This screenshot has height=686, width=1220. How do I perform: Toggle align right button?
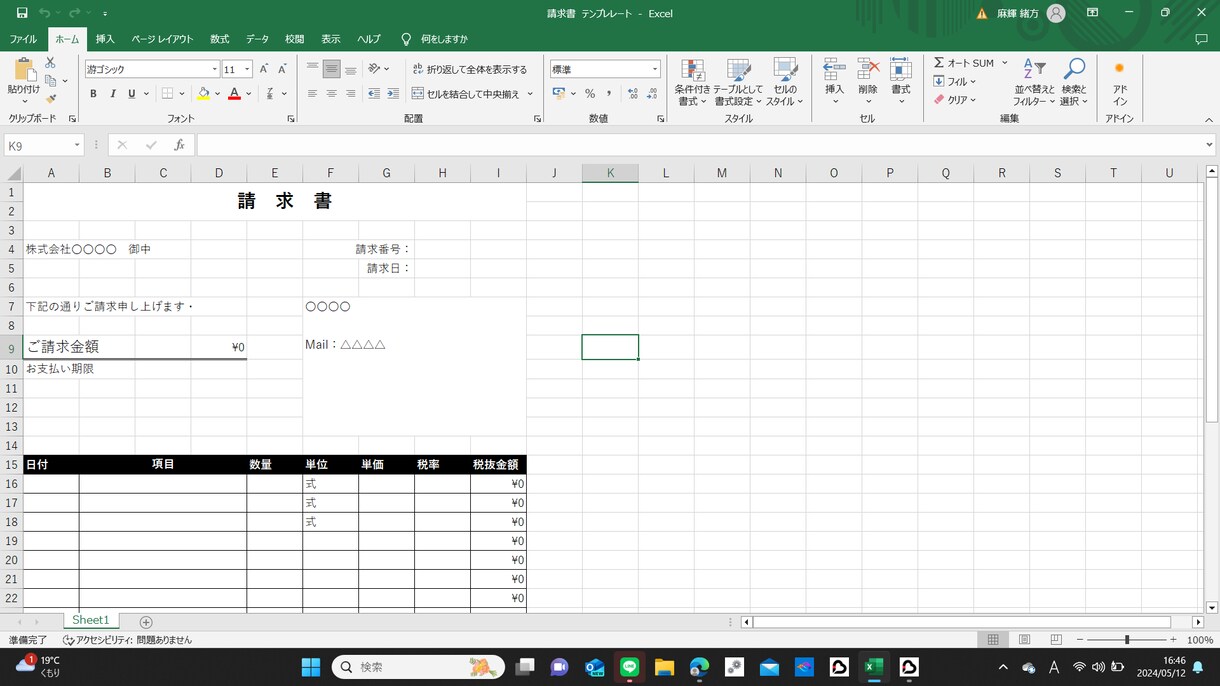coord(350,93)
